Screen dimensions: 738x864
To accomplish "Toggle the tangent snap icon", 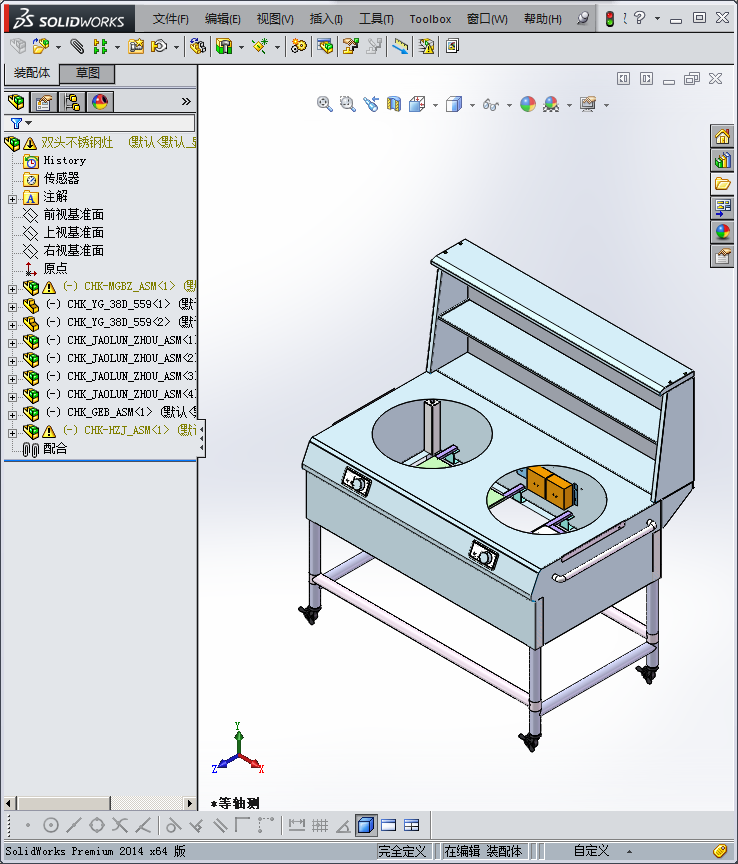I will point(174,825).
